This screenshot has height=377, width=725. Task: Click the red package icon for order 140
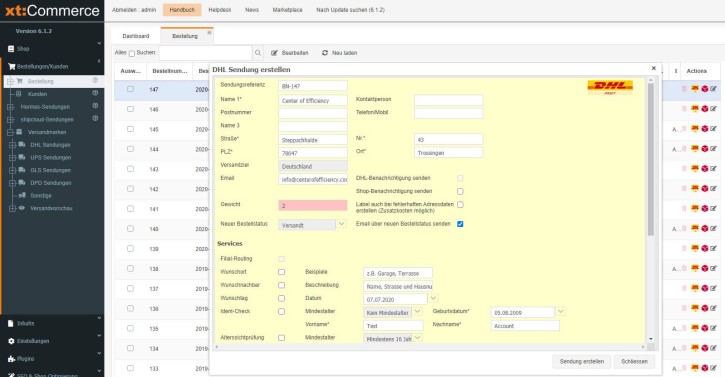(x=704, y=229)
